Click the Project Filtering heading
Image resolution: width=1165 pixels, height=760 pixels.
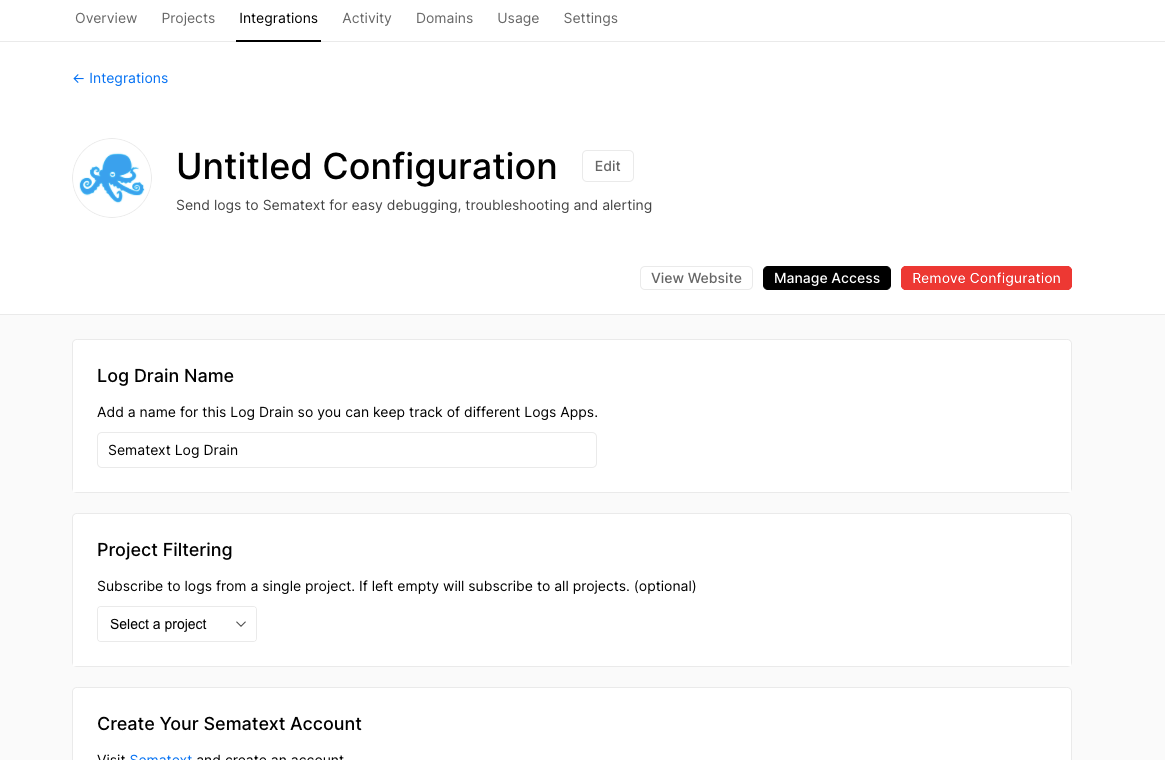click(x=165, y=550)
